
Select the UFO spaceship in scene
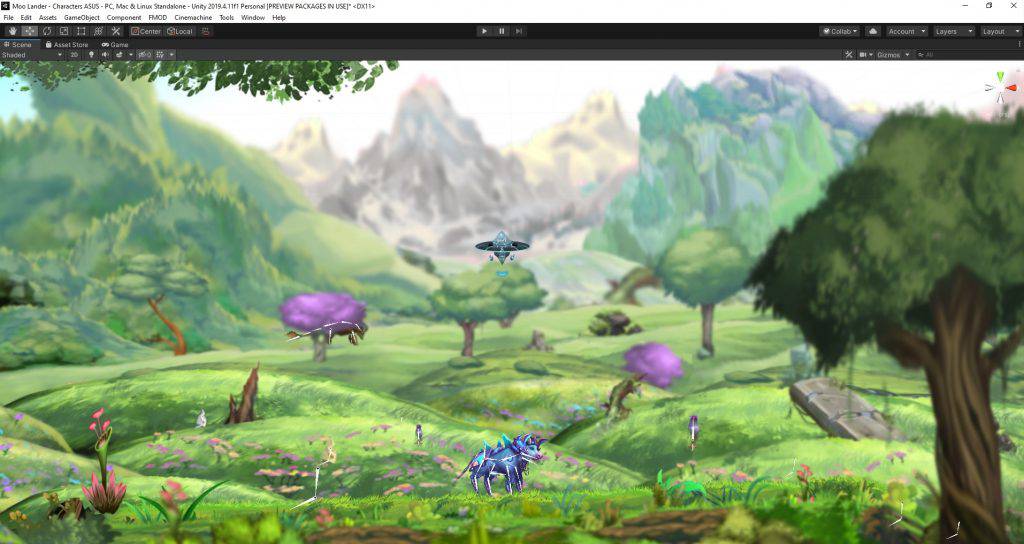coord(502,247)
